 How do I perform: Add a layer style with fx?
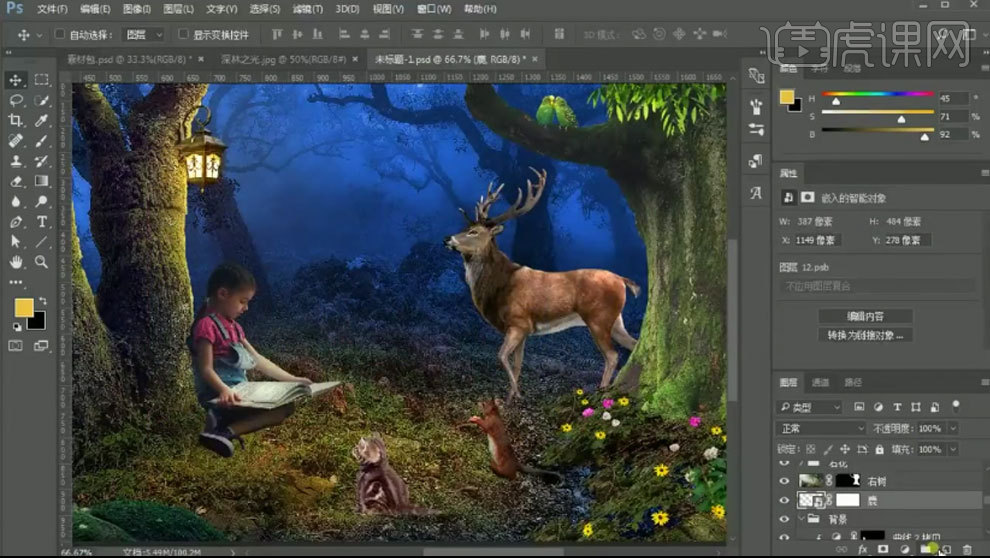point(862,549)
